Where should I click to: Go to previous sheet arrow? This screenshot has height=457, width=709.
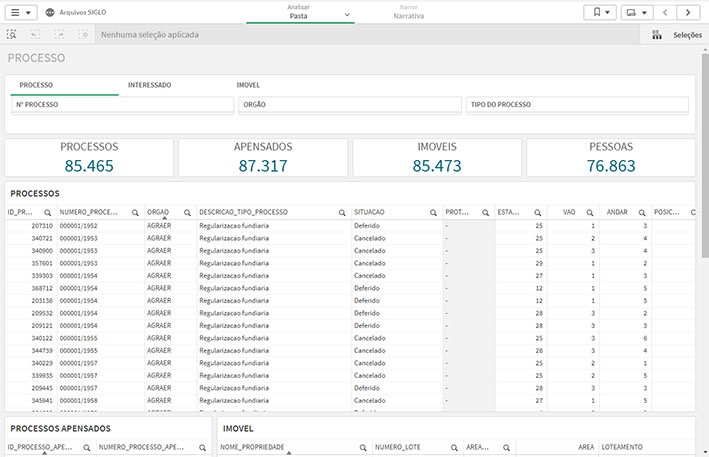(x=665, y=12)
